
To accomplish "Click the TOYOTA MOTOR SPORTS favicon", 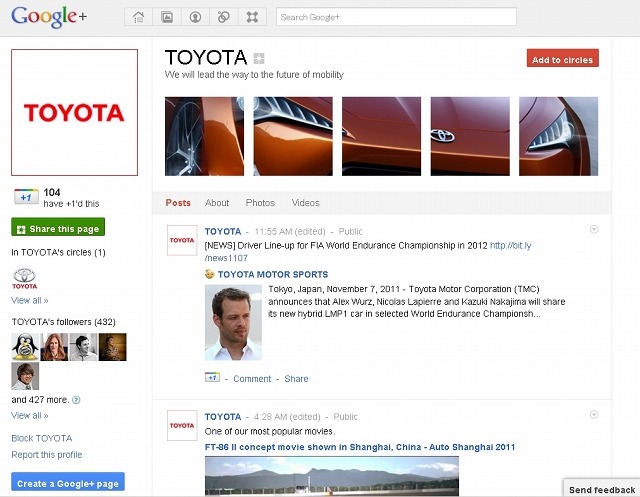I will 210,274.
